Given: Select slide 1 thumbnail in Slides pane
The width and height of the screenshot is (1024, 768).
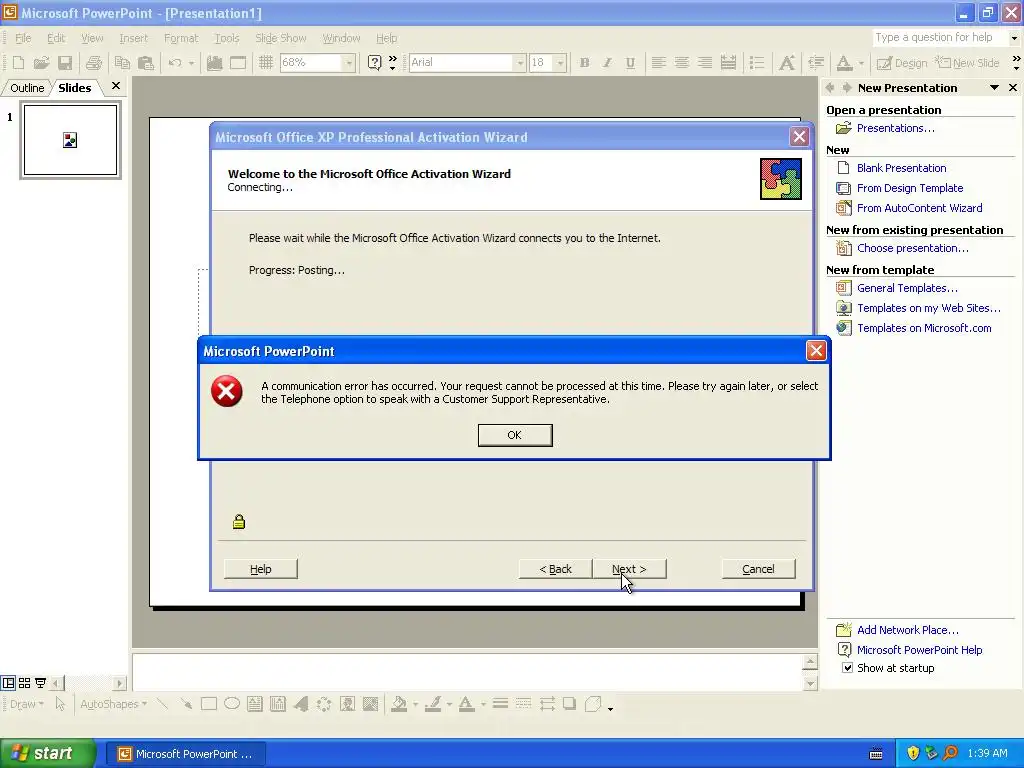Looking at the screenshot, I should [x=71, y=140].
